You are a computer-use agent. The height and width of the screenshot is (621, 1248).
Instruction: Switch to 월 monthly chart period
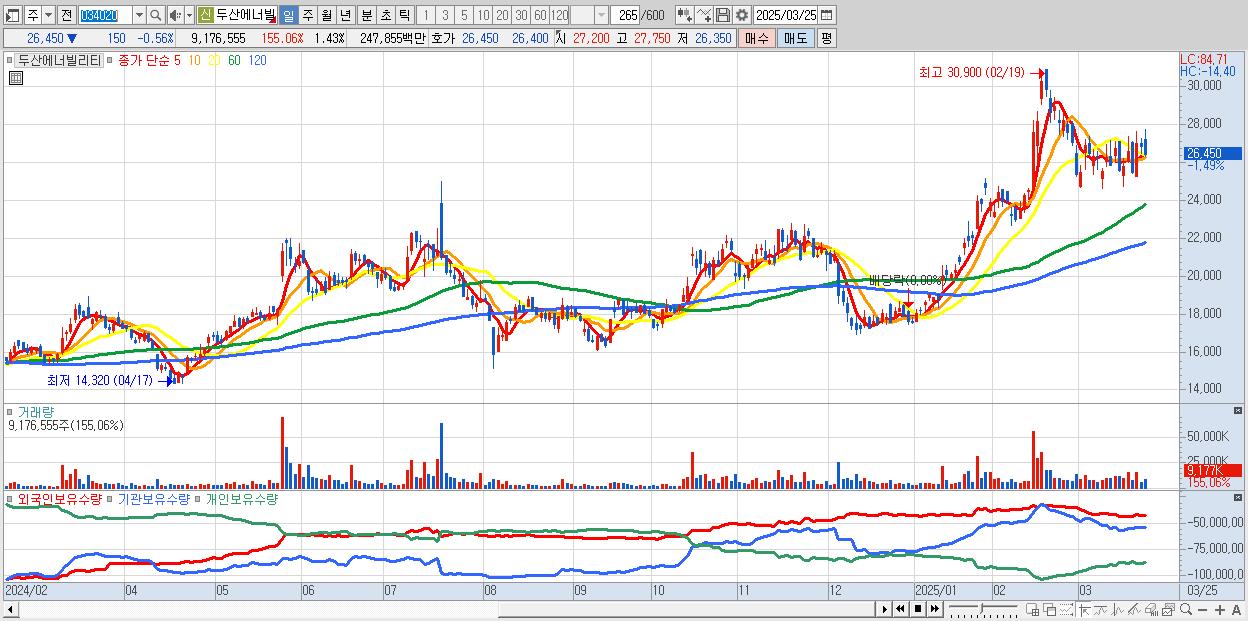click(x=326, y=15)
